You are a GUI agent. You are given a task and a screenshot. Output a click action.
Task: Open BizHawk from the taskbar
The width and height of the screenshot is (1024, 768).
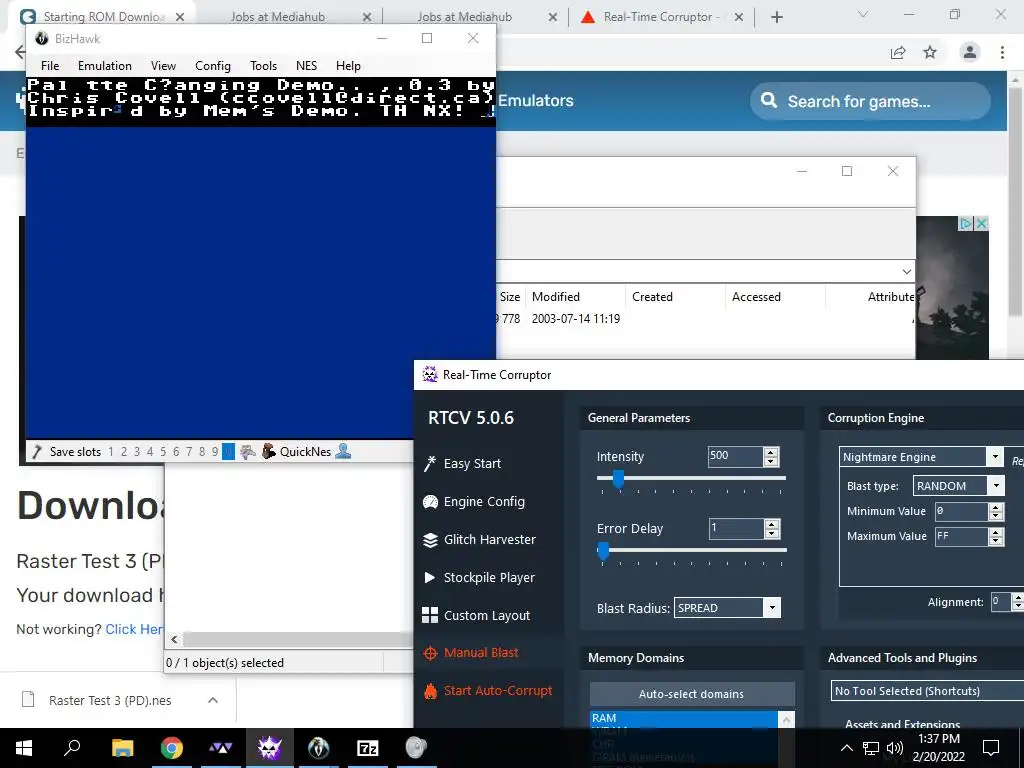pyautogui.click(x=319, y=748)
